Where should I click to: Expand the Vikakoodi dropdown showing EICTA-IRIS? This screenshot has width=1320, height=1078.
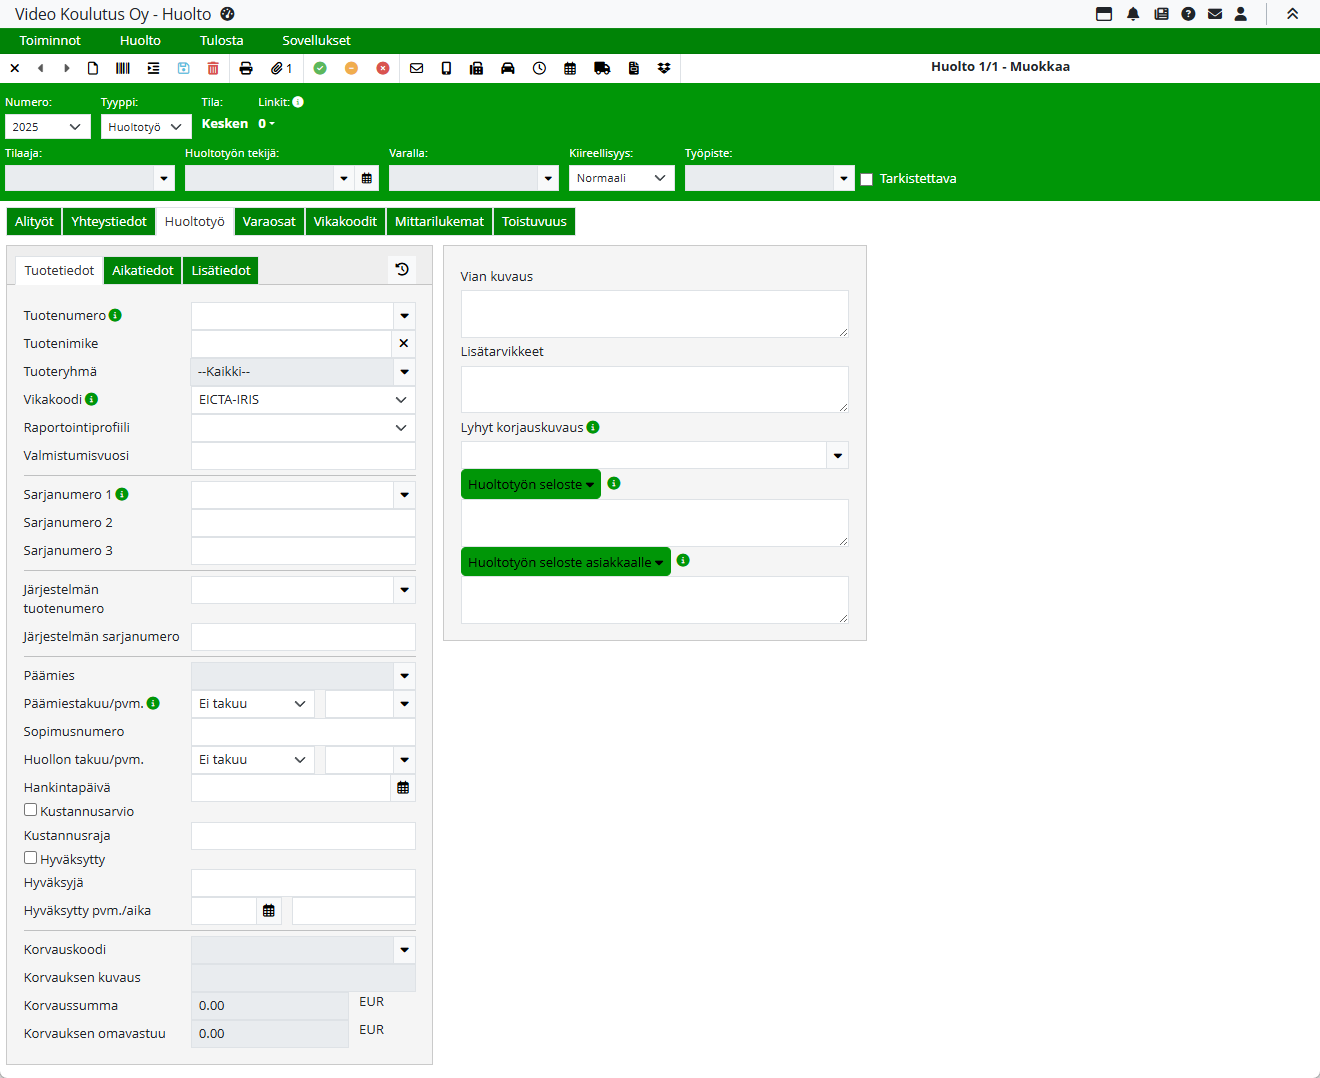(x=303, y=400)
